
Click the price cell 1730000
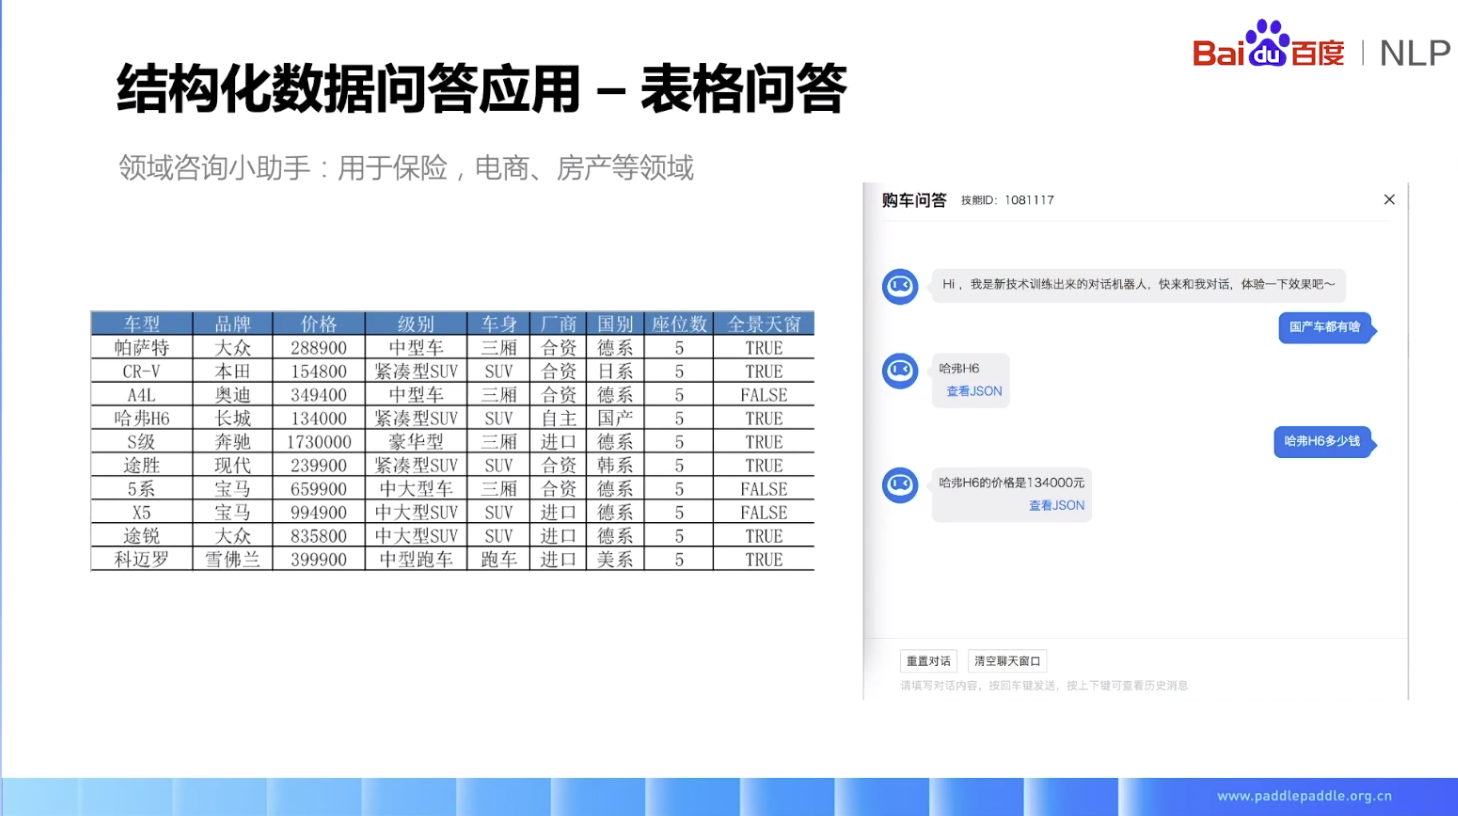319,442
